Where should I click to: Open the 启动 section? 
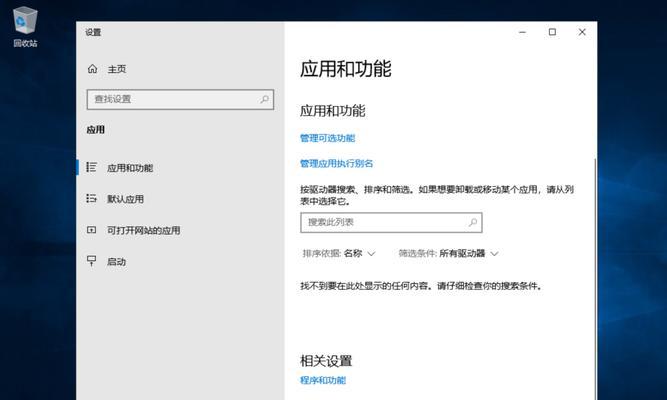click(117, 262)
